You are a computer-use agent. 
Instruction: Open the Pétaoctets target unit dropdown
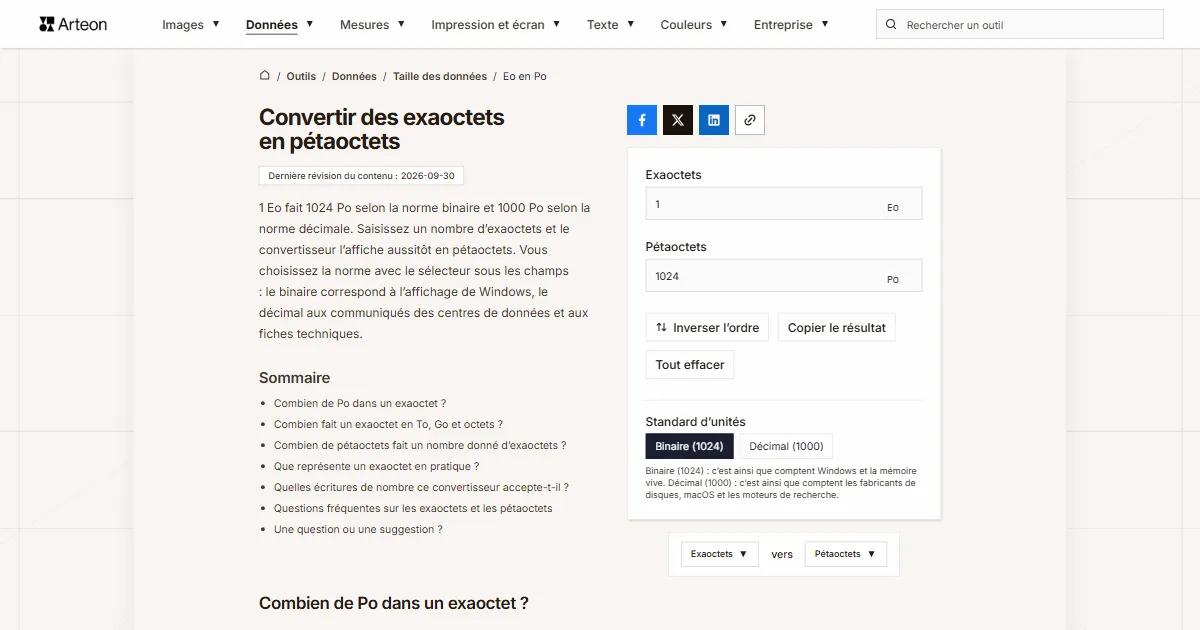(x=846, y=554)
